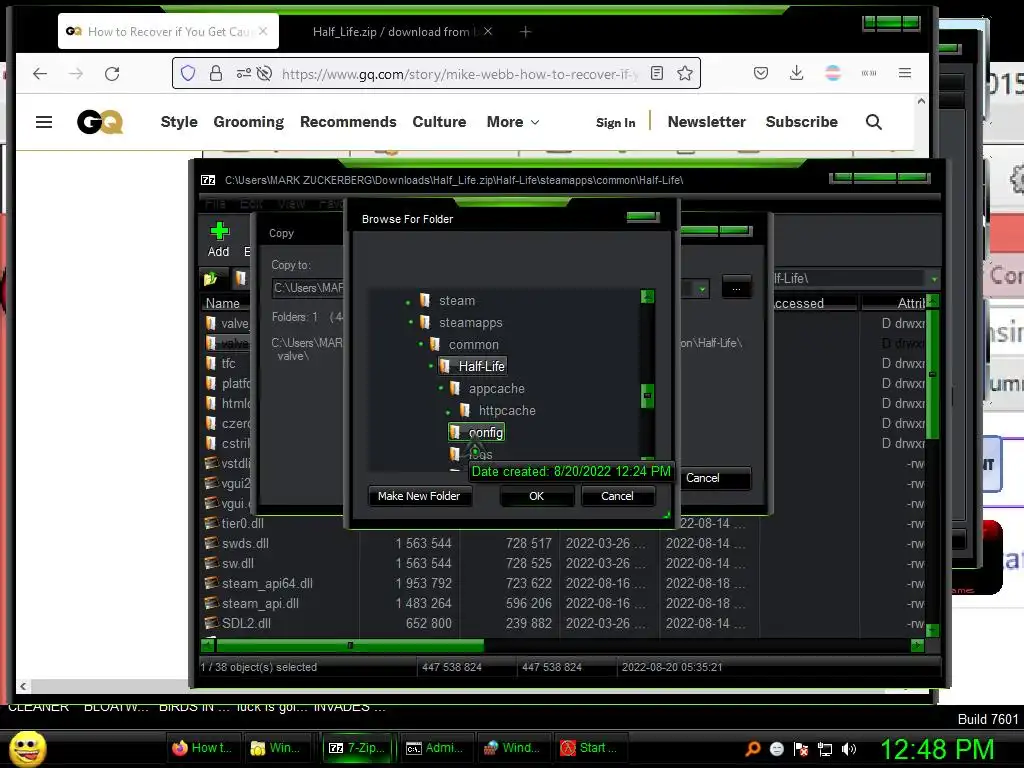Click the volume speaker tray icon
1024x768 pixels.
tap(848, 749)
